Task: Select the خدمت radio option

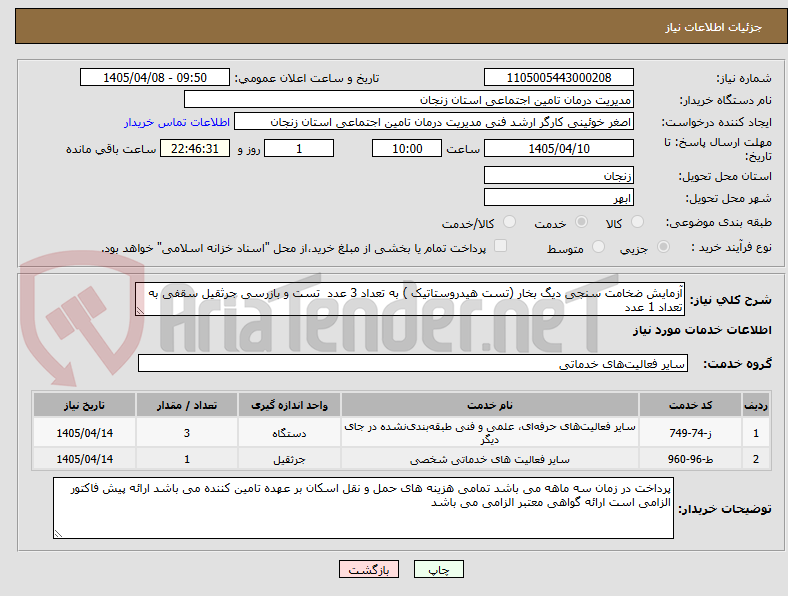Action: tap(581, 222)
